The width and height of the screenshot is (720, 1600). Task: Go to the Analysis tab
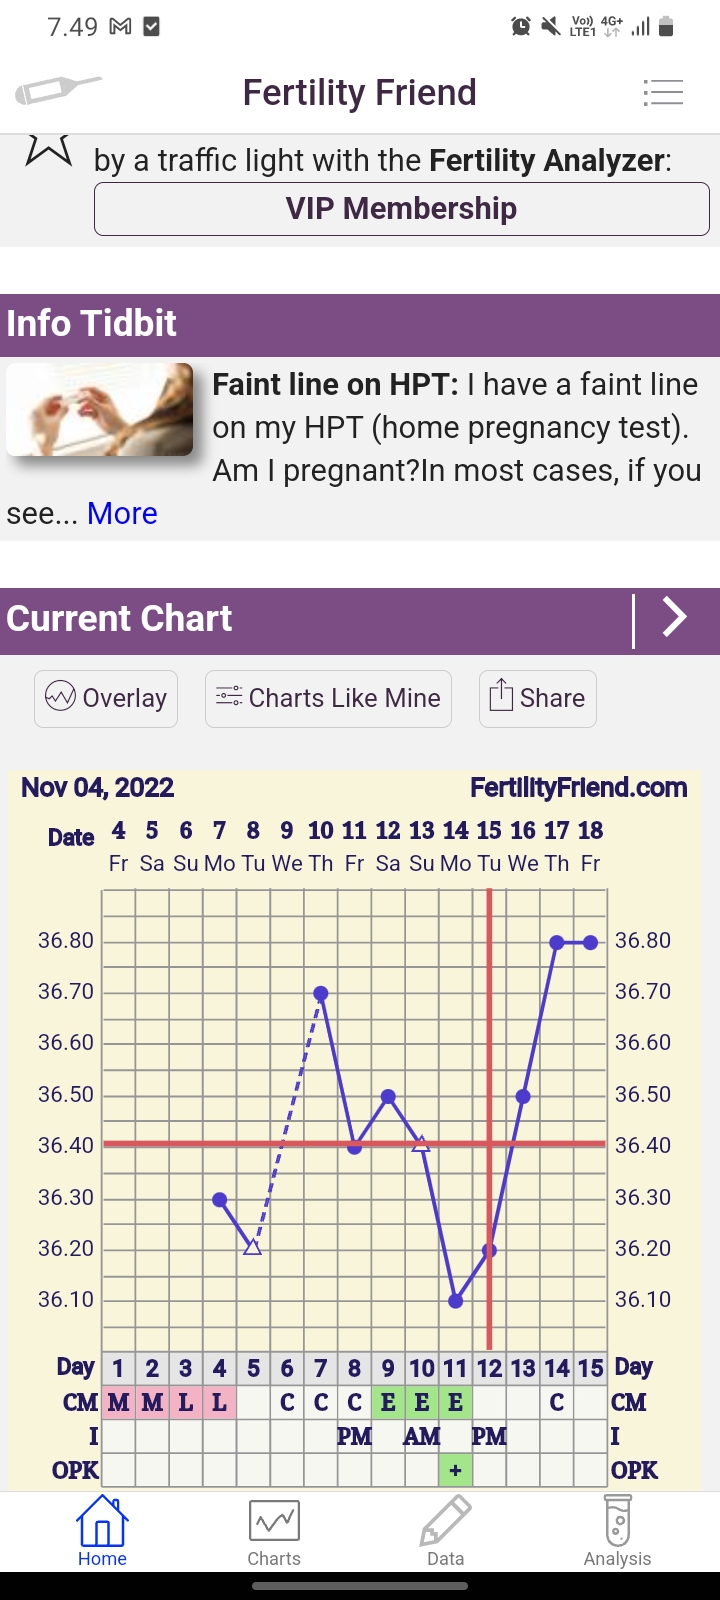pos(617,1531)
